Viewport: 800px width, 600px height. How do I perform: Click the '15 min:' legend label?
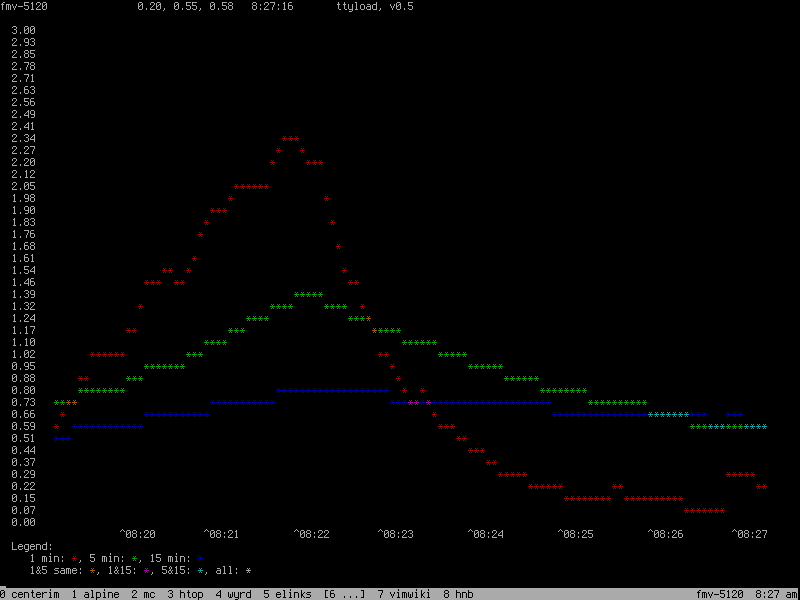(170, 559)
